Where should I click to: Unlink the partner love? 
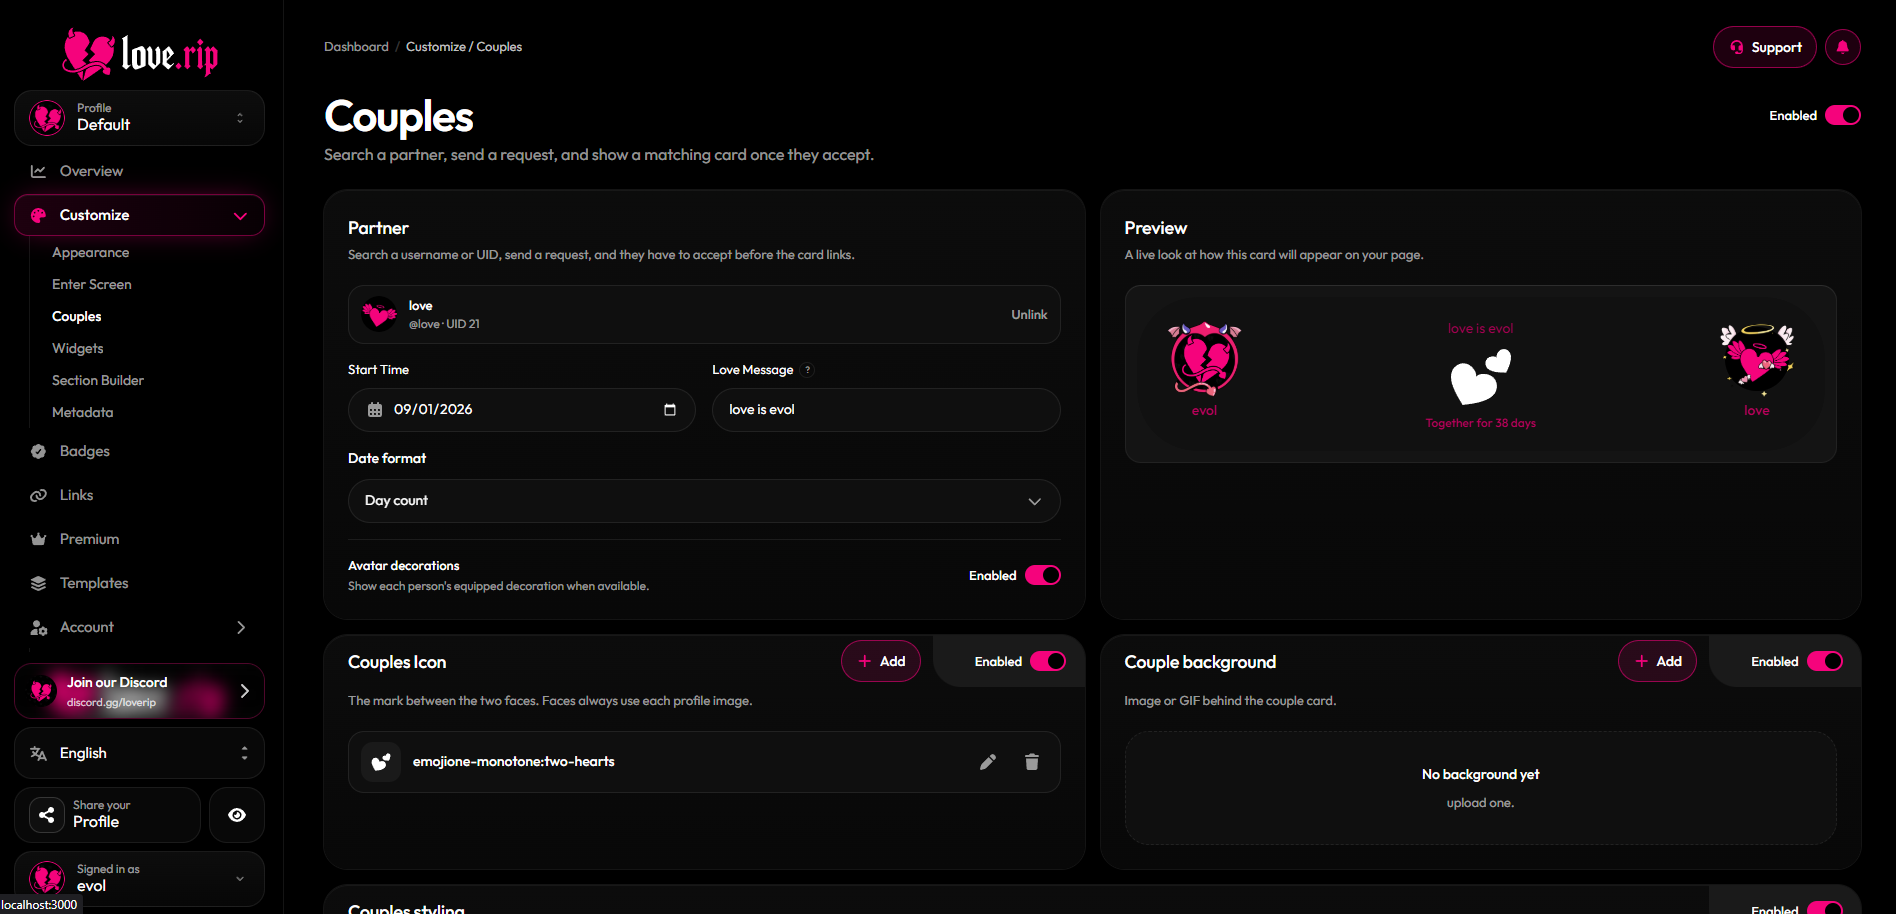click(1029, 315)
